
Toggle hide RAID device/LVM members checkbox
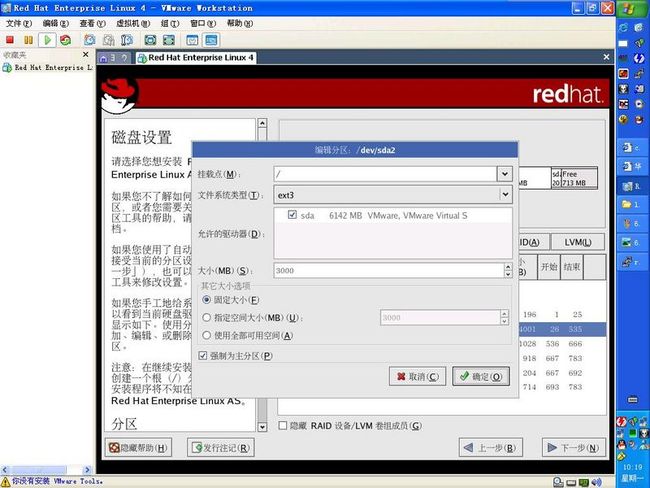(x=283, y=425)
